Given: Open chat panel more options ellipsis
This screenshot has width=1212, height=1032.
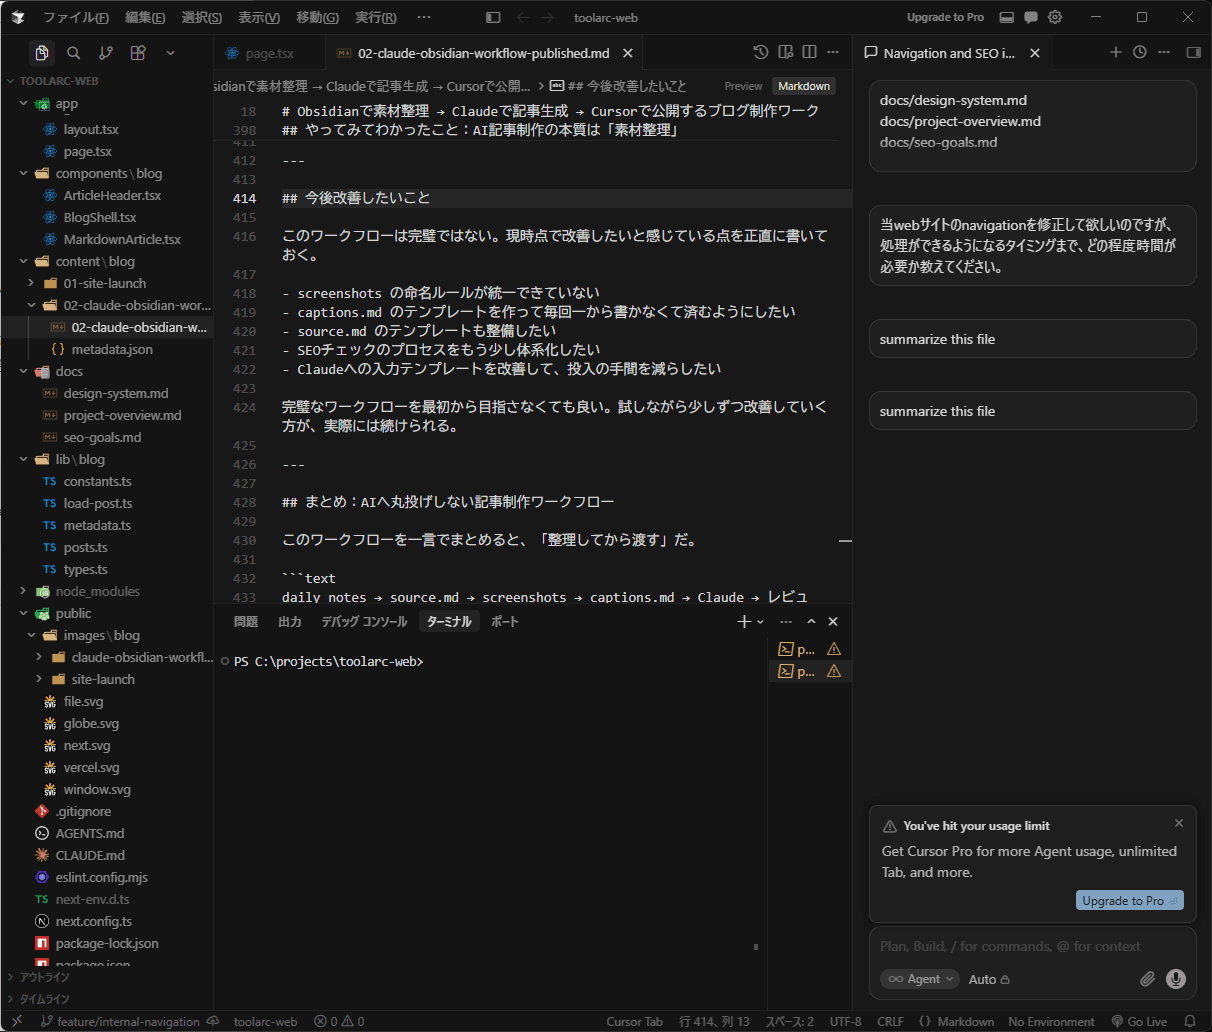Looking at the screenshot, I should tap(1164, 52).
